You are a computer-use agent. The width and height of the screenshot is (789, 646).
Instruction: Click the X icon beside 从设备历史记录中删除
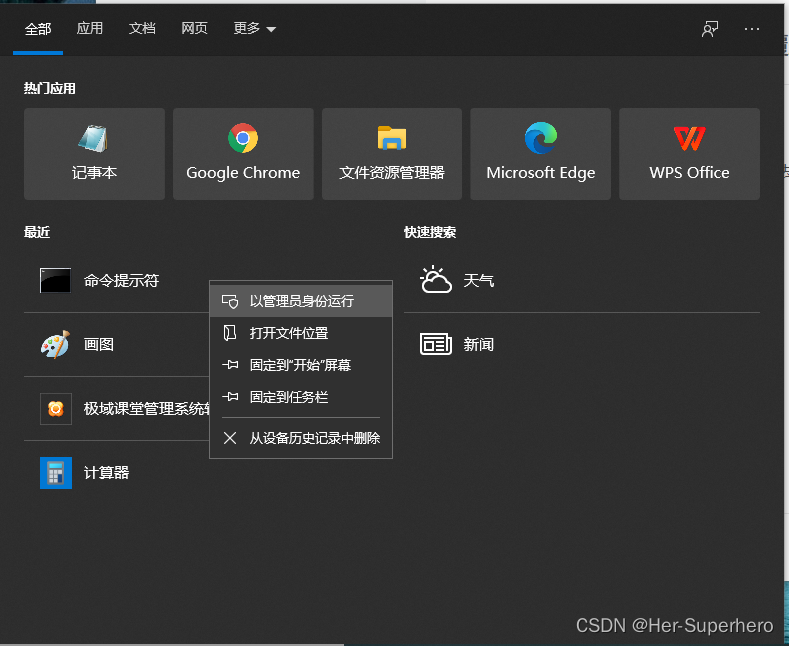click(230, 438)
